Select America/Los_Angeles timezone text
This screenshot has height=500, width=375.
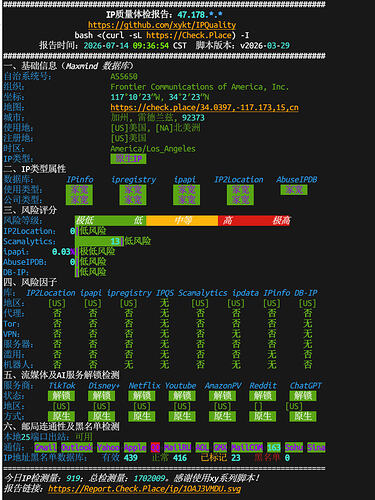pos(153,149)
